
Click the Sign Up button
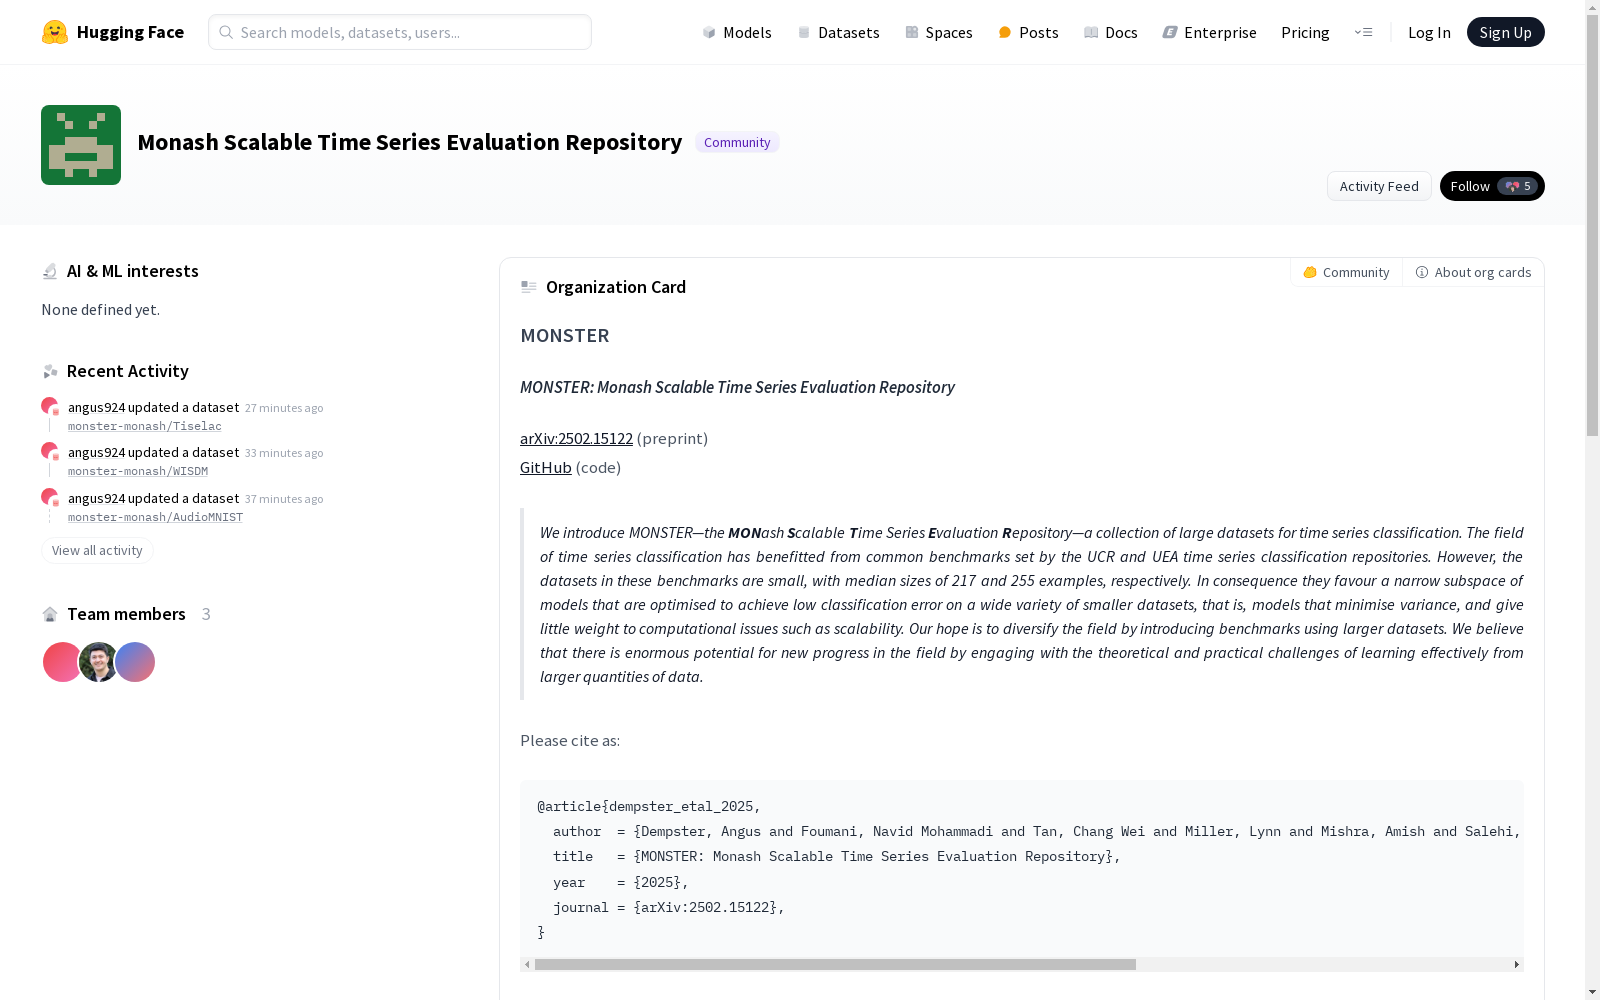pos(1505,32)
